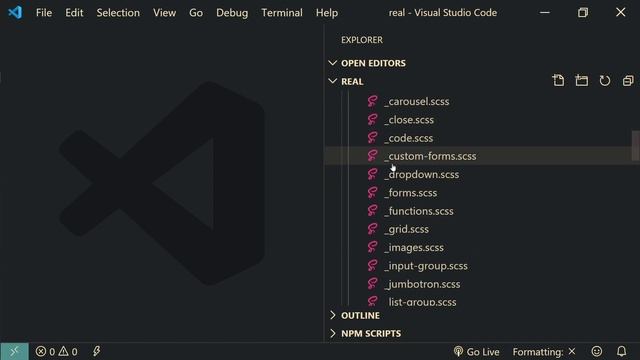The image size is (640, 360).
Task: Click the explorer vertical scrollbar thumb
Action: (x=636, y=146)
